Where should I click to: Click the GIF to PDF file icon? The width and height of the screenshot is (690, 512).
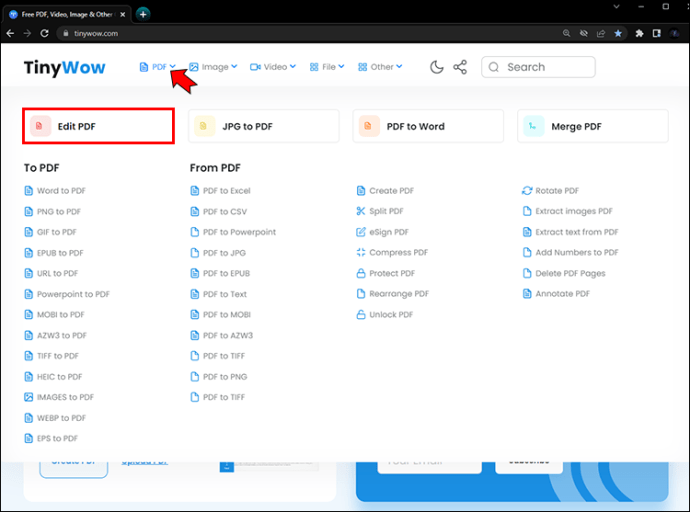(29, 232)
